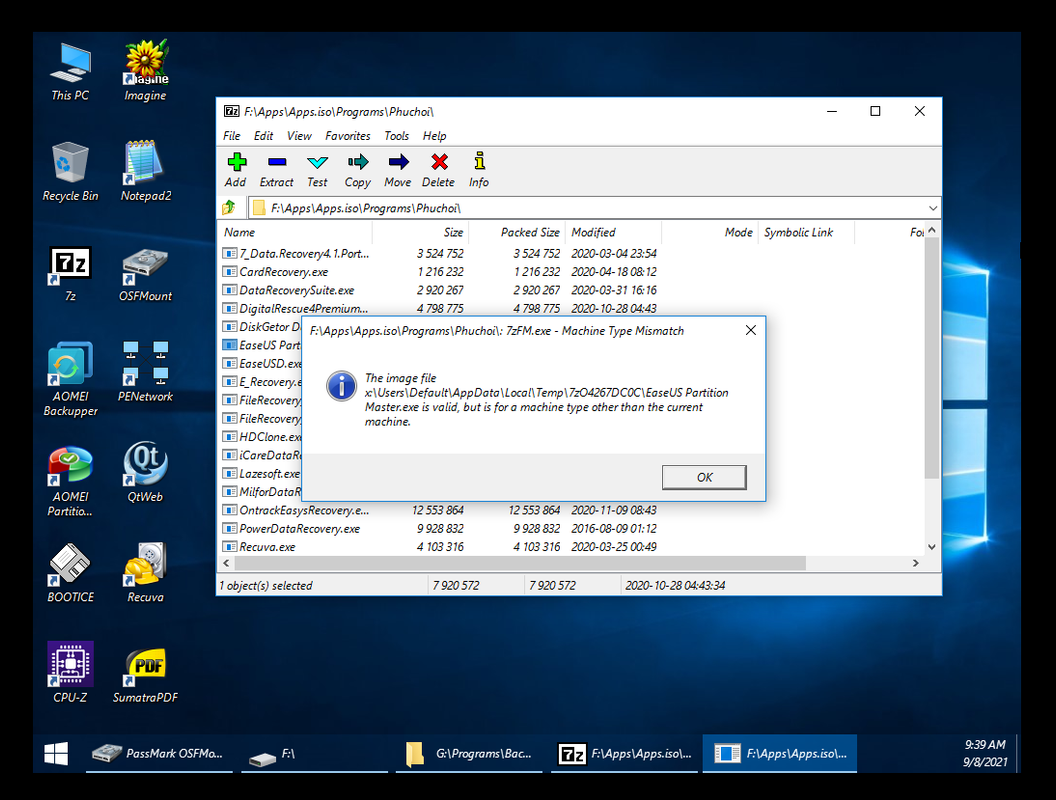
Task: Sort by Size column header
Action: click(420, 232)
